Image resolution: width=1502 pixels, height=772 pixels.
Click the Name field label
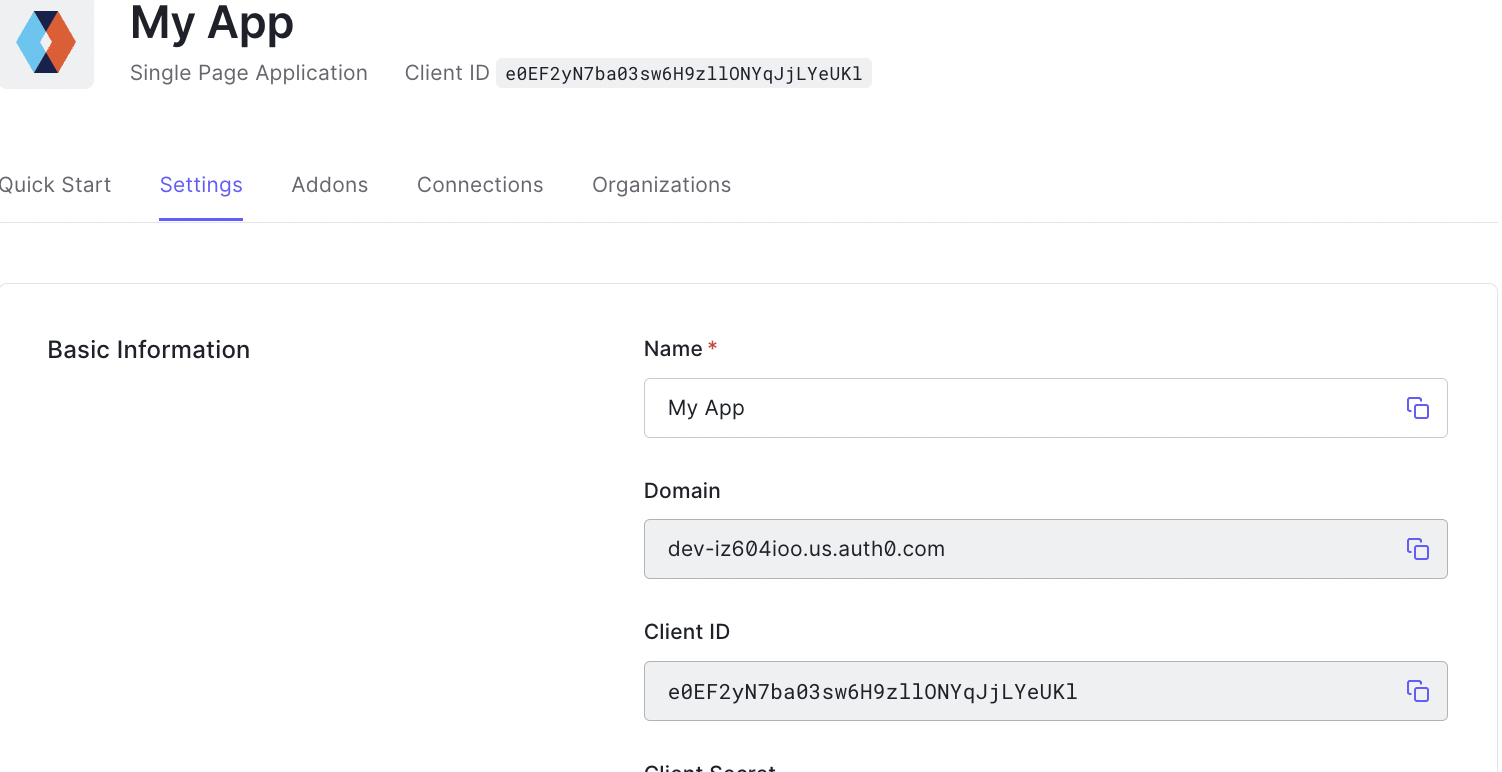click(x=673, y=349)
